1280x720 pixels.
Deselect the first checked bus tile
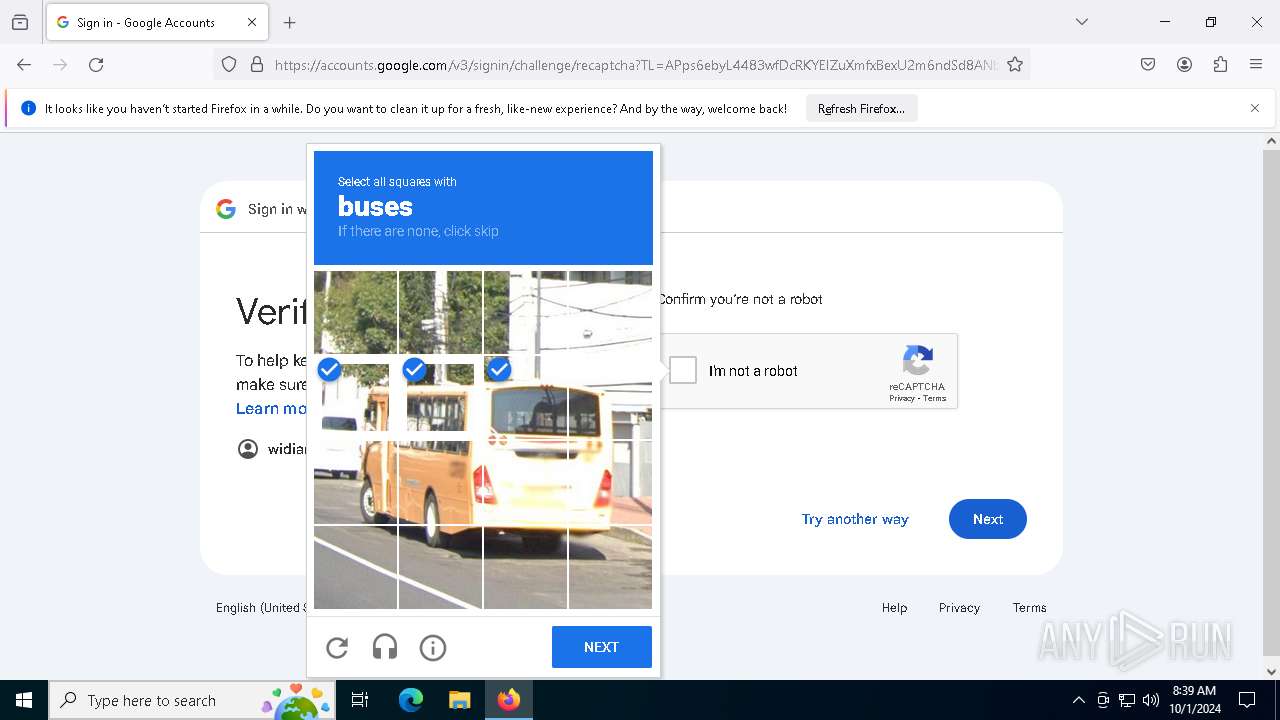356,398
